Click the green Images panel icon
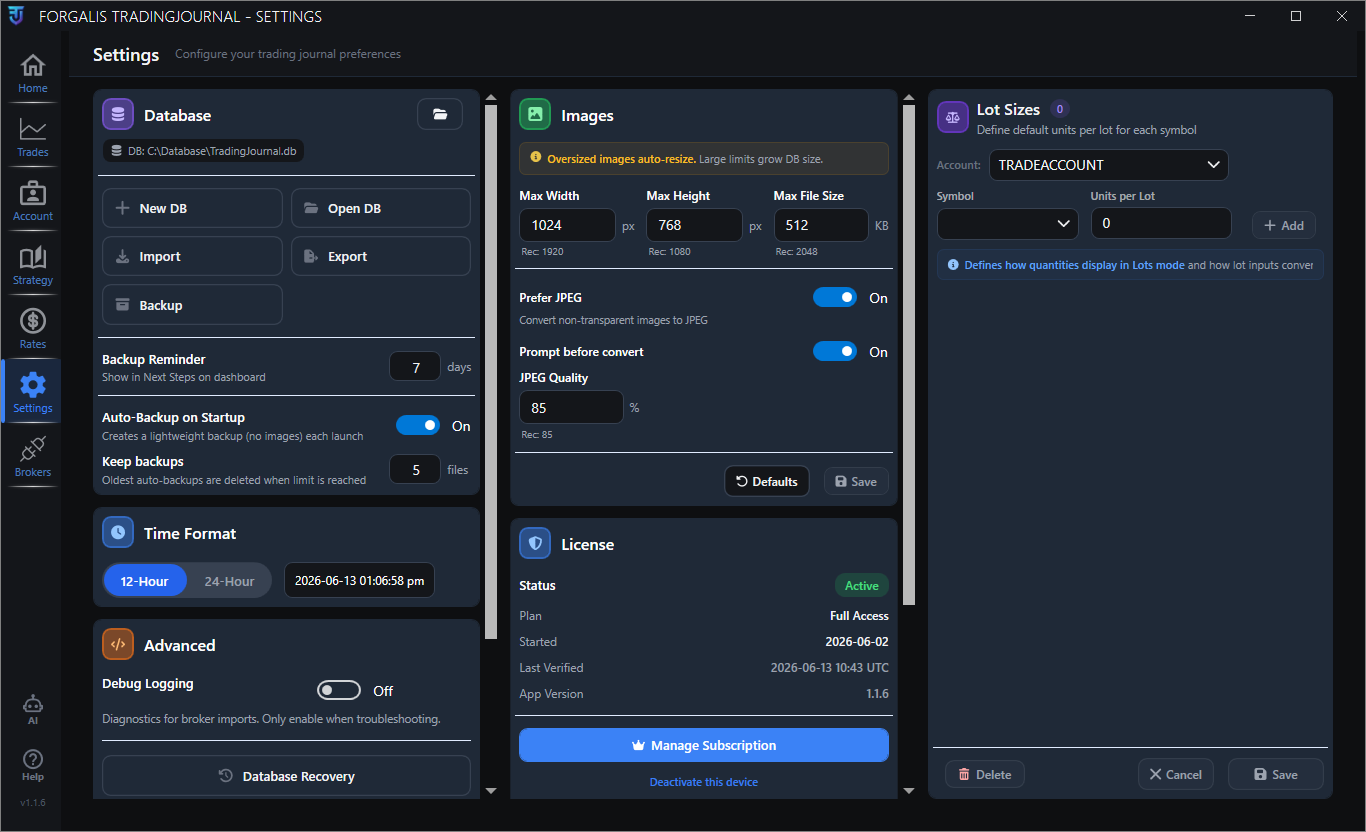 (x=535, y=115)
